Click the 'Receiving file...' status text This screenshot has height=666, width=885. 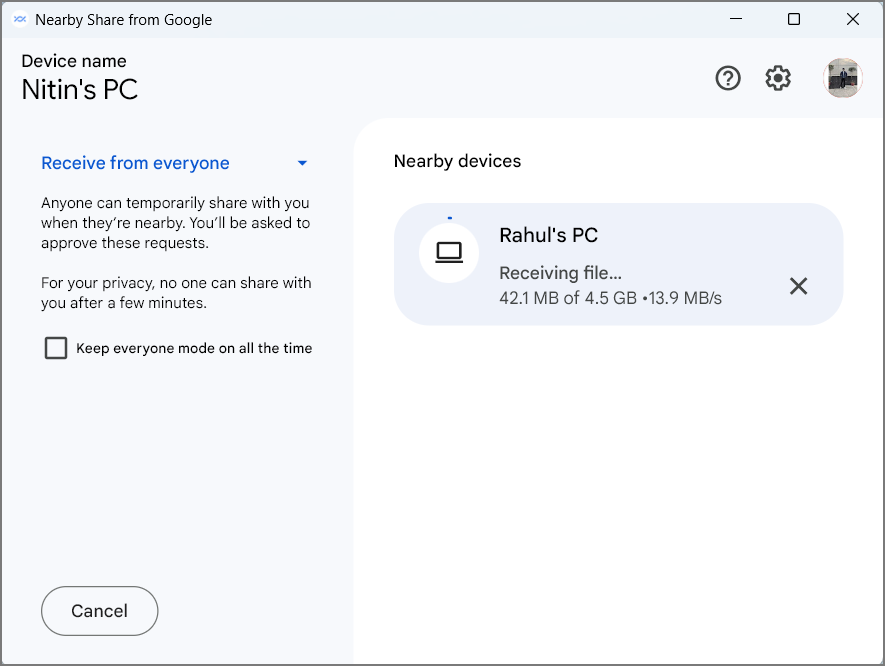(560, 273)
